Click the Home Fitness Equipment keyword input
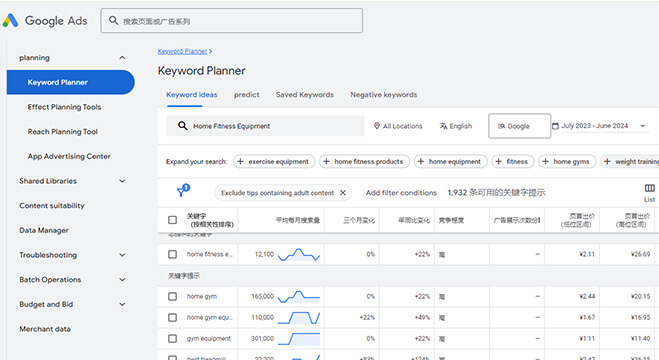The height and width of the screenshot is (360, 659). pos(265,126)
